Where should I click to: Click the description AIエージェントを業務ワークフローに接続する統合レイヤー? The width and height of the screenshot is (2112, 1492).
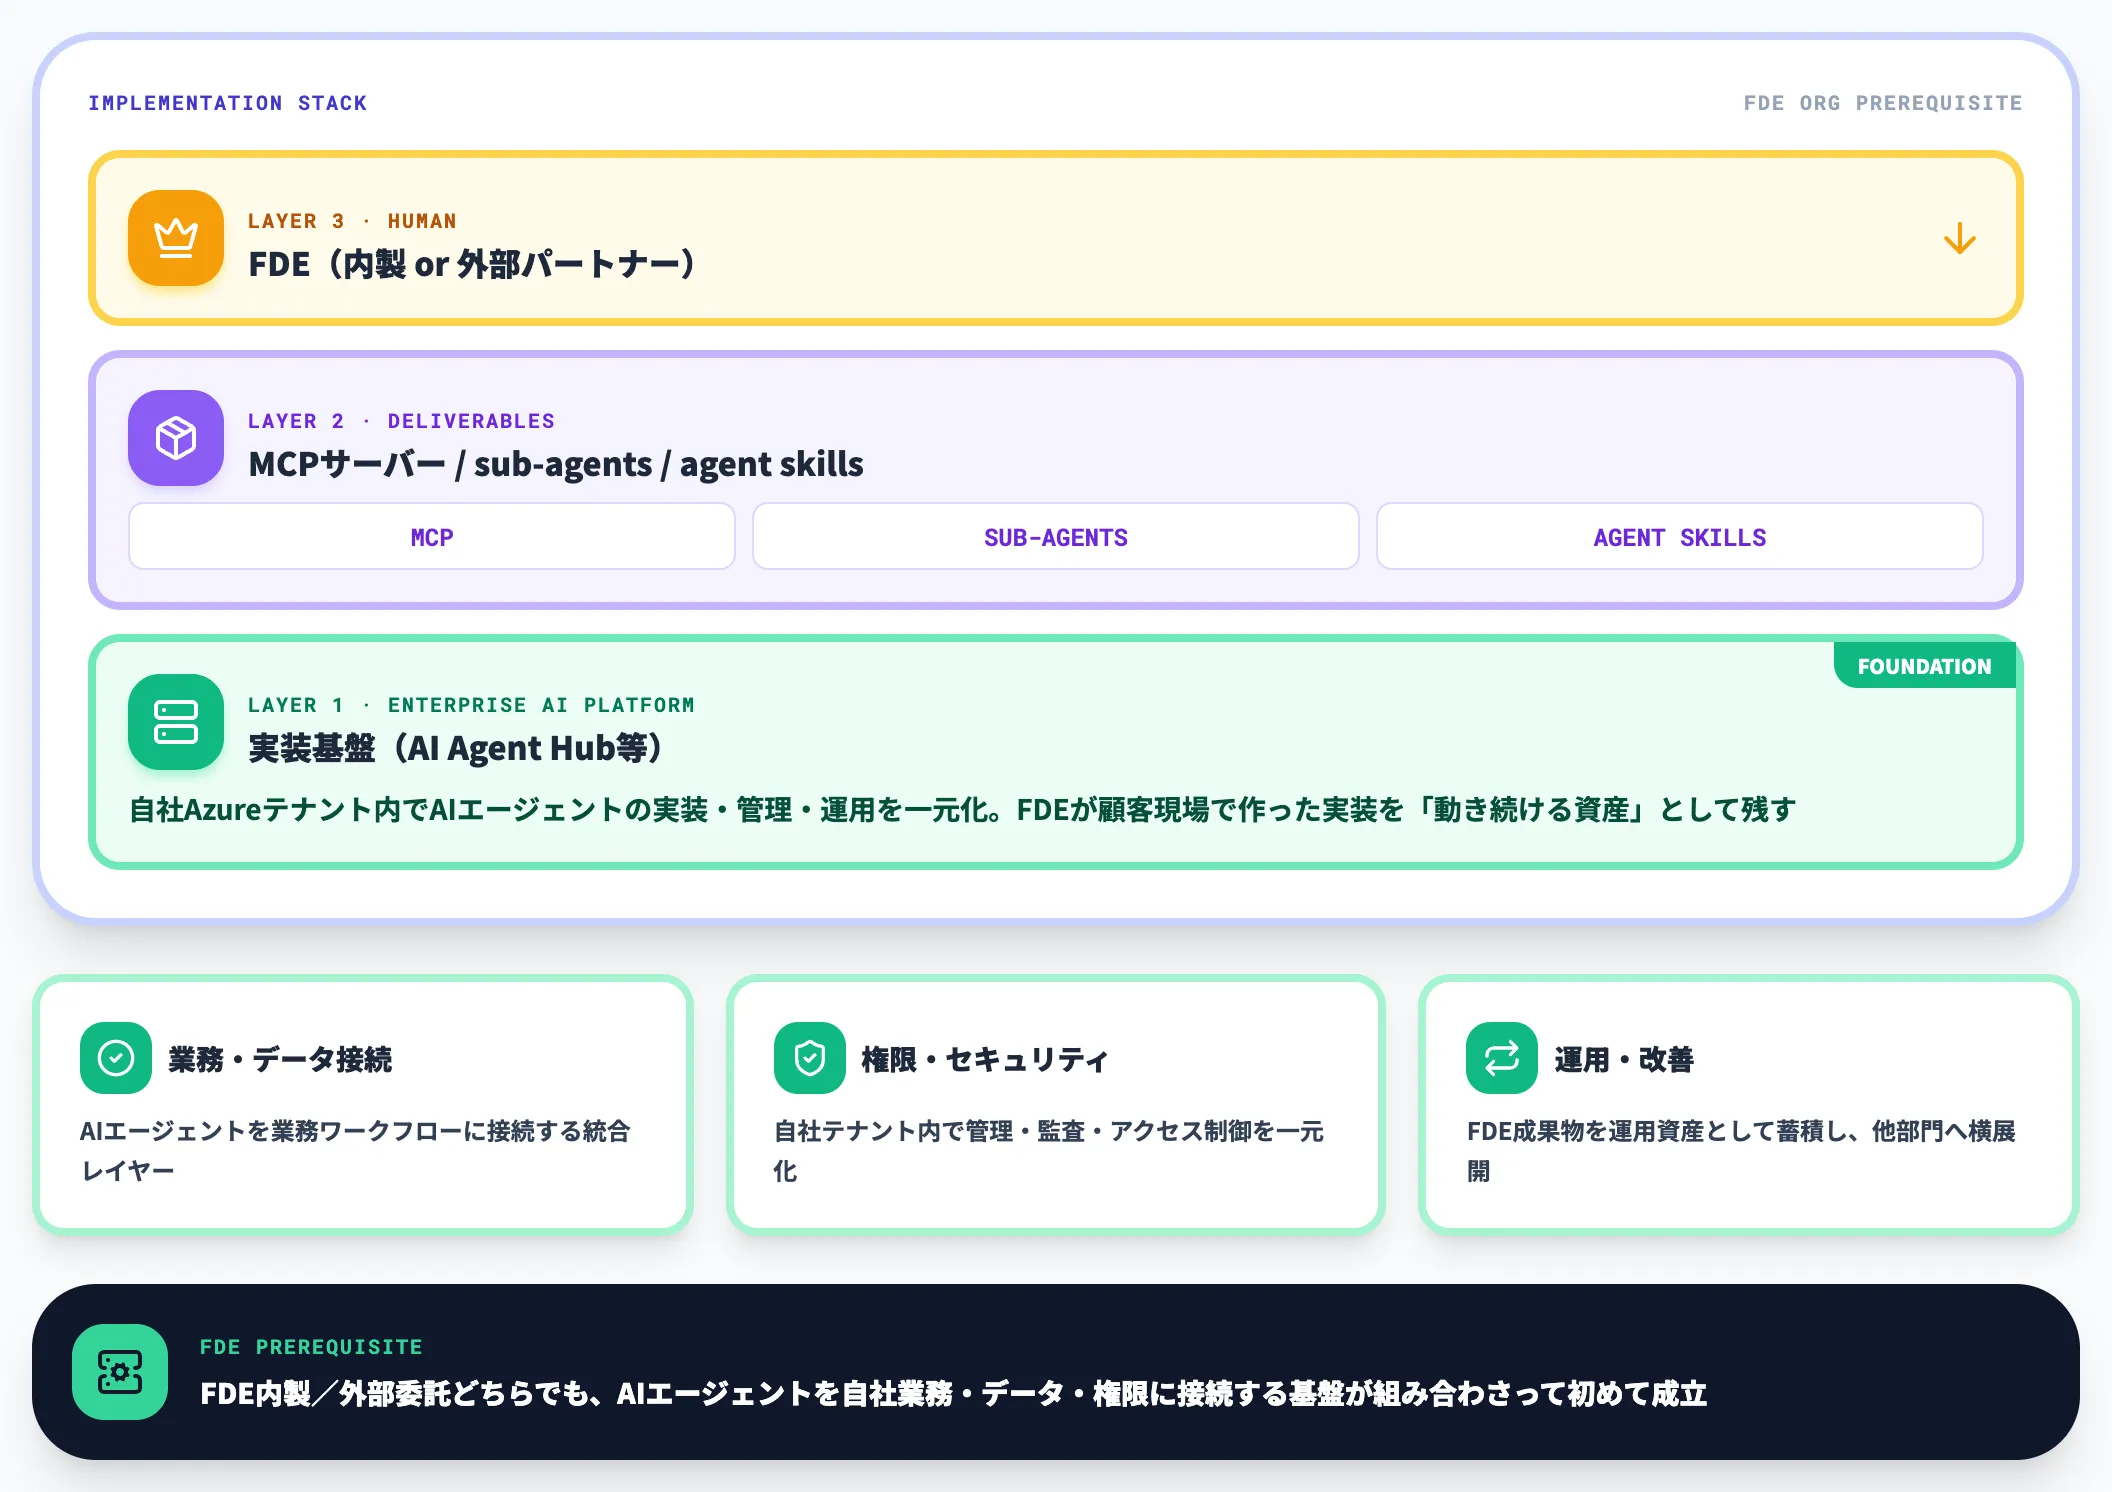coord(355,1150)
